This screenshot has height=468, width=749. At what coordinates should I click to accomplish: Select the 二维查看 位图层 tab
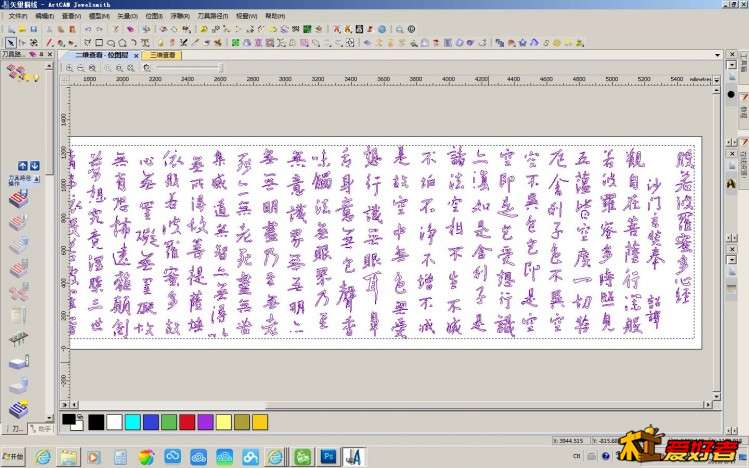[101, 55]
